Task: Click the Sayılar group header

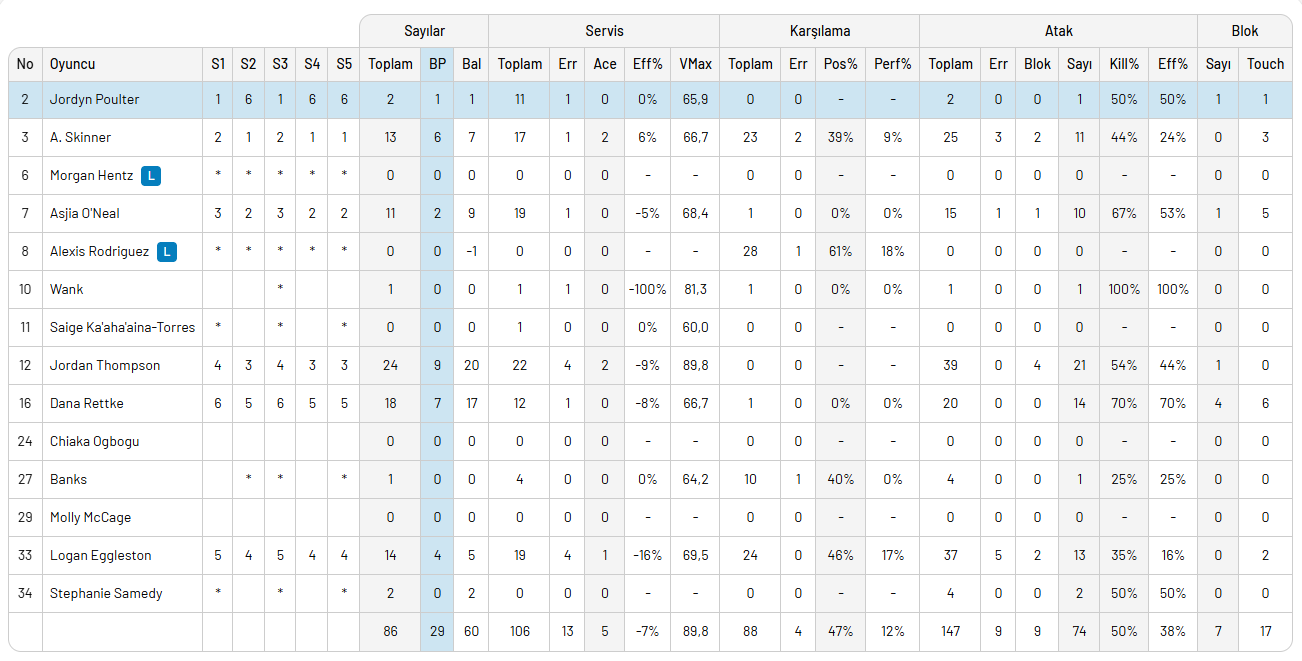Action: (x=424, y=31)
